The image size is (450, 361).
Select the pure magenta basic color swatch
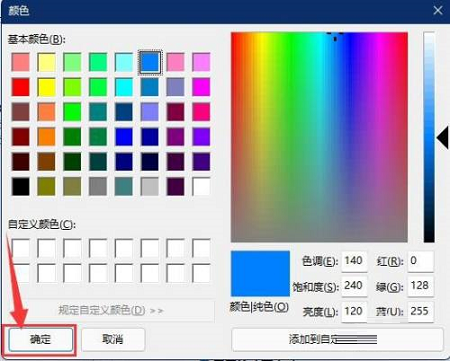coord(201,87)
